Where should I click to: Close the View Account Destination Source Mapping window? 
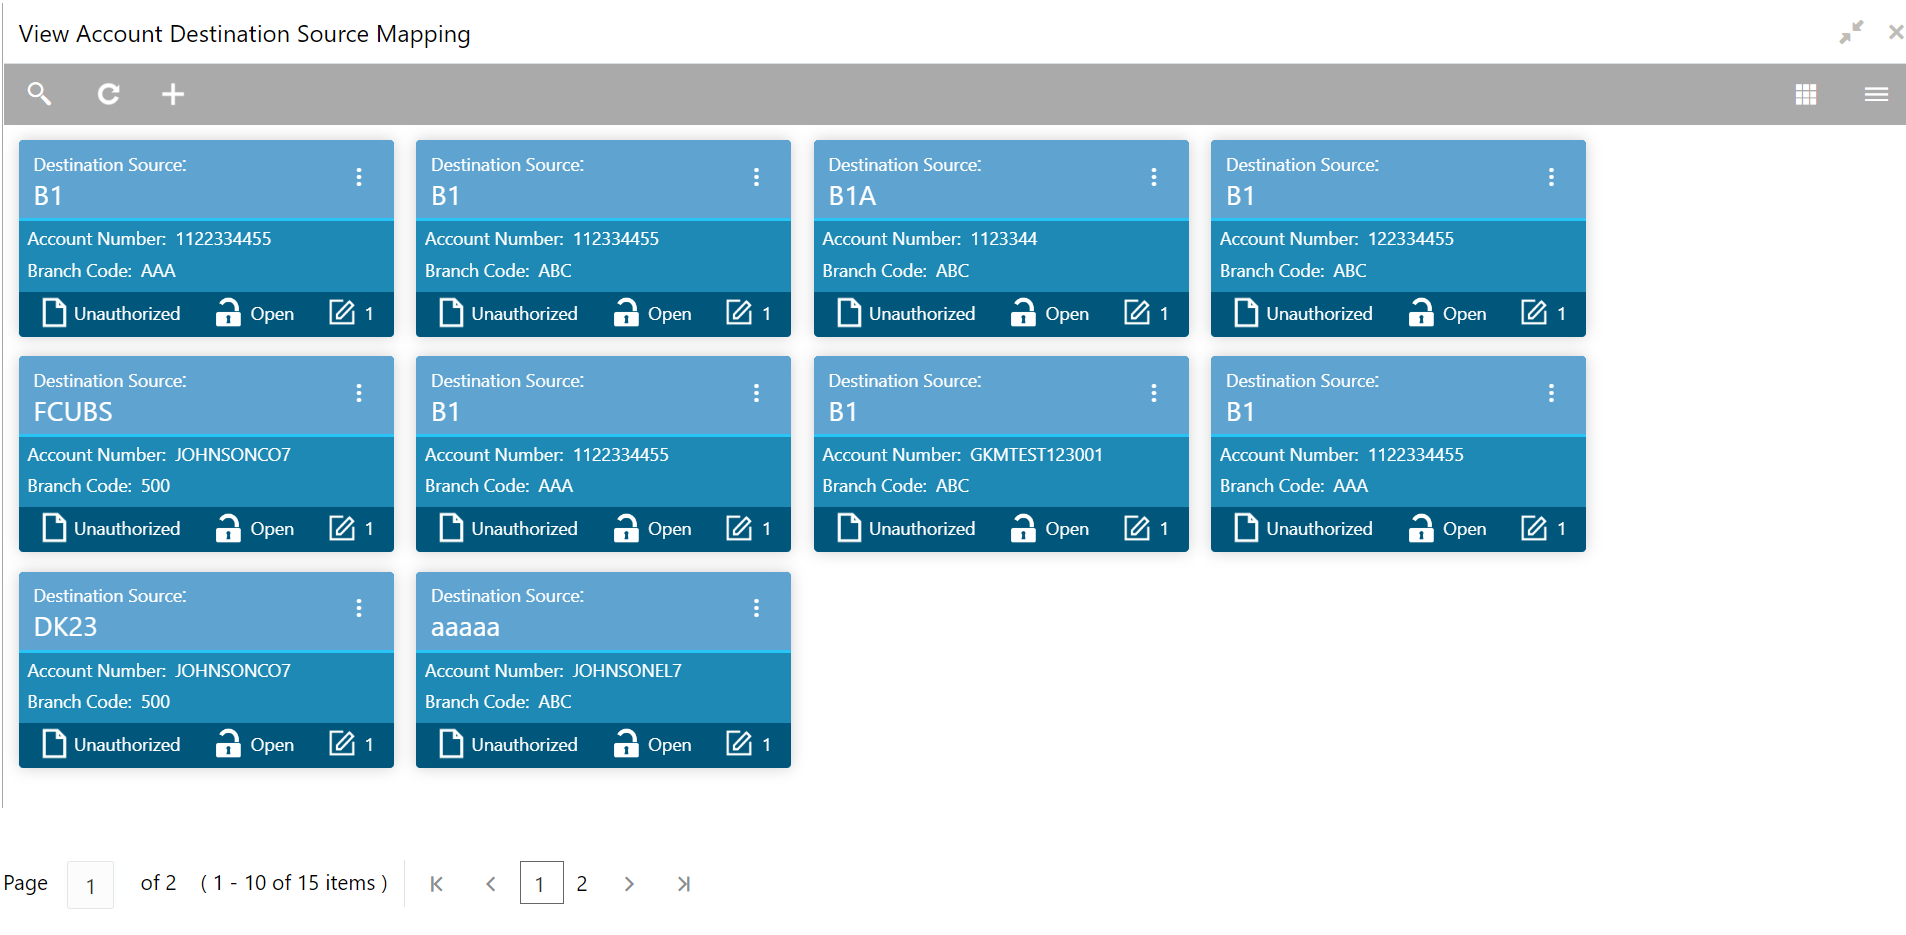(x=1895, y=32)
